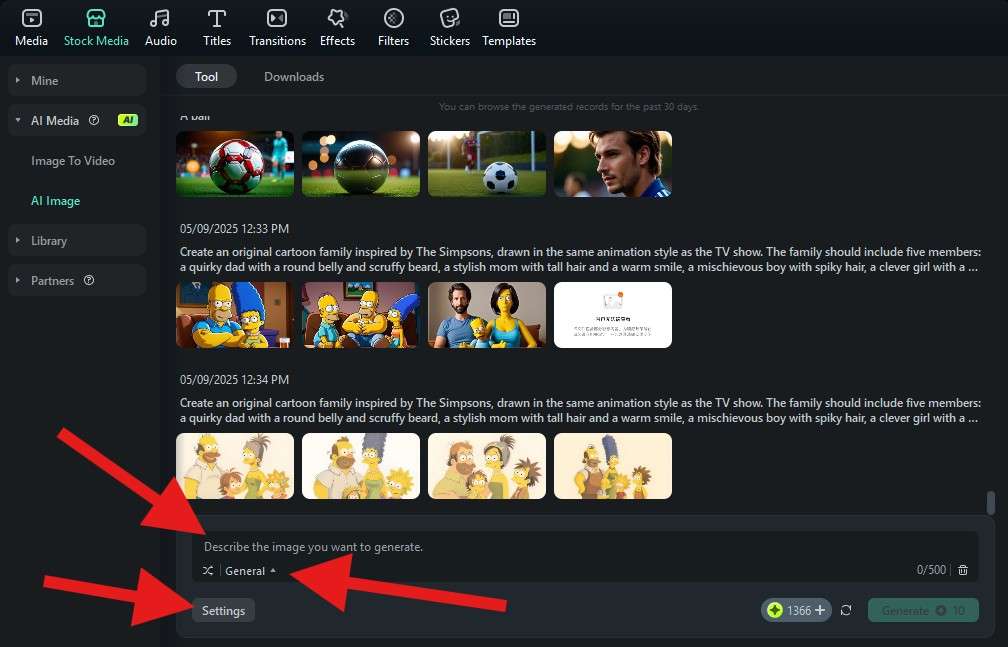Select the red and white soccer ball thumbnail

235,164
